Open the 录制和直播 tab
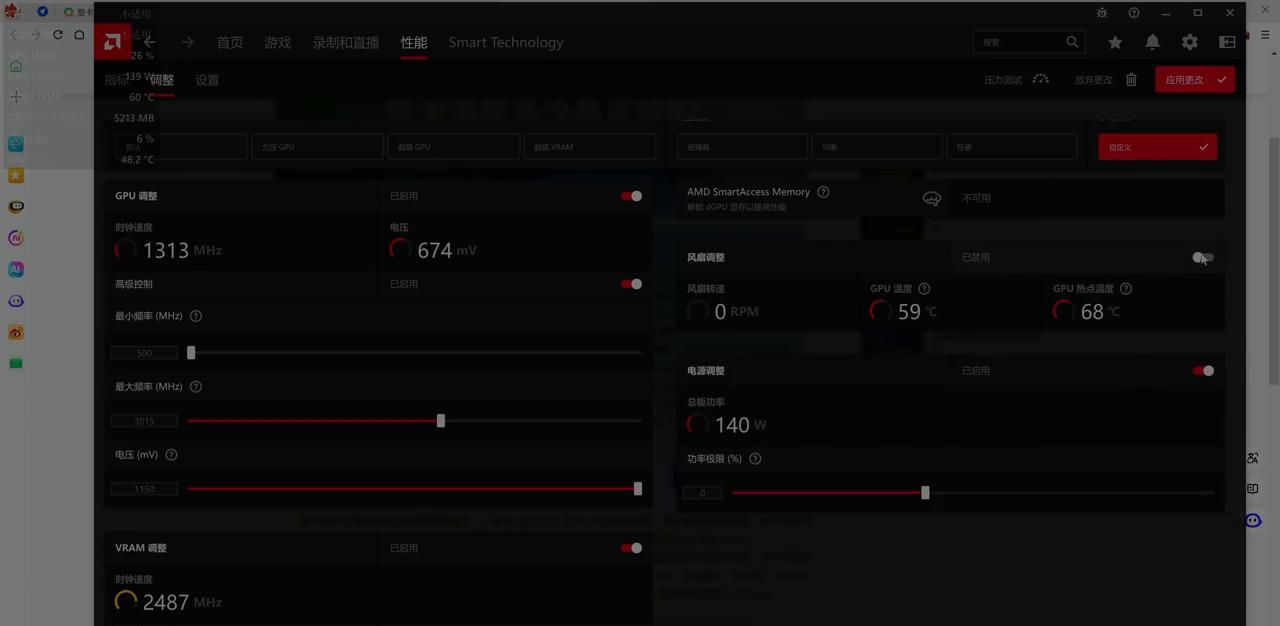This screenshot has height=626, width=1280. point(346,42)
